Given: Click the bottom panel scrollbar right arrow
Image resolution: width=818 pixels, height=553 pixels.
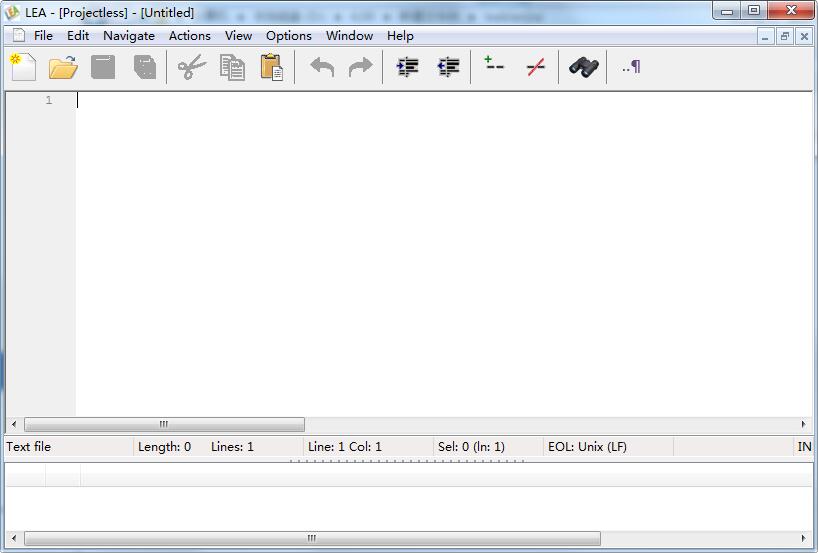Looking at the screenshot, I should tap(804, 538).
